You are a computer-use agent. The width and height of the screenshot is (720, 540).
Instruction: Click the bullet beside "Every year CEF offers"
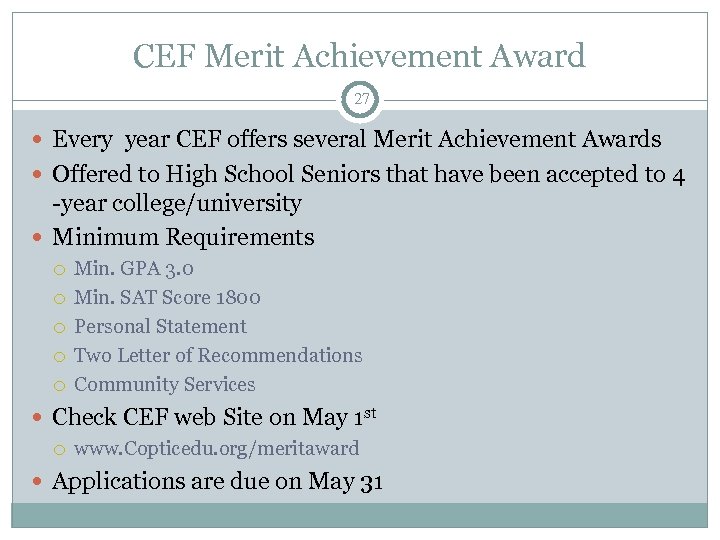[x=38, y=140]
